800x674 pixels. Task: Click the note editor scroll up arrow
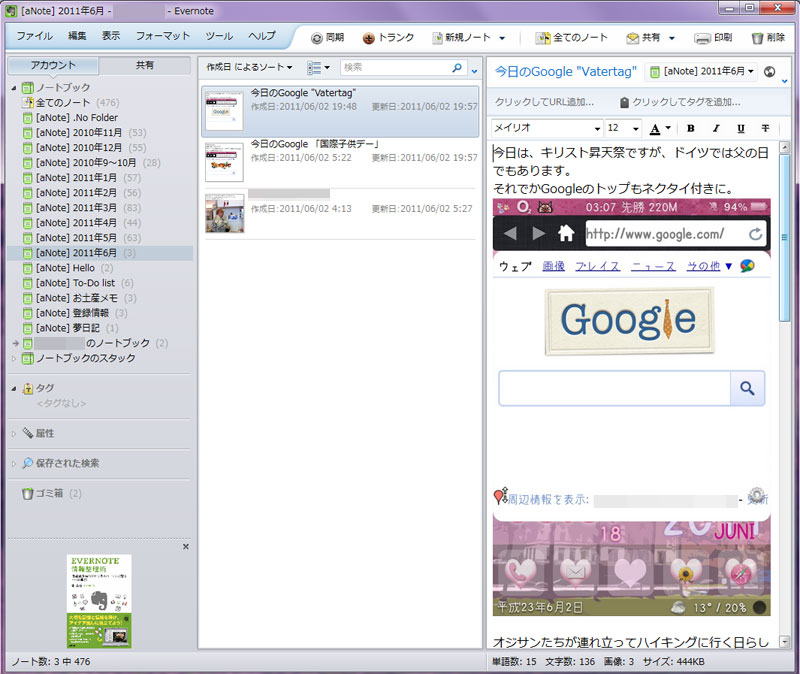point(785,147)
